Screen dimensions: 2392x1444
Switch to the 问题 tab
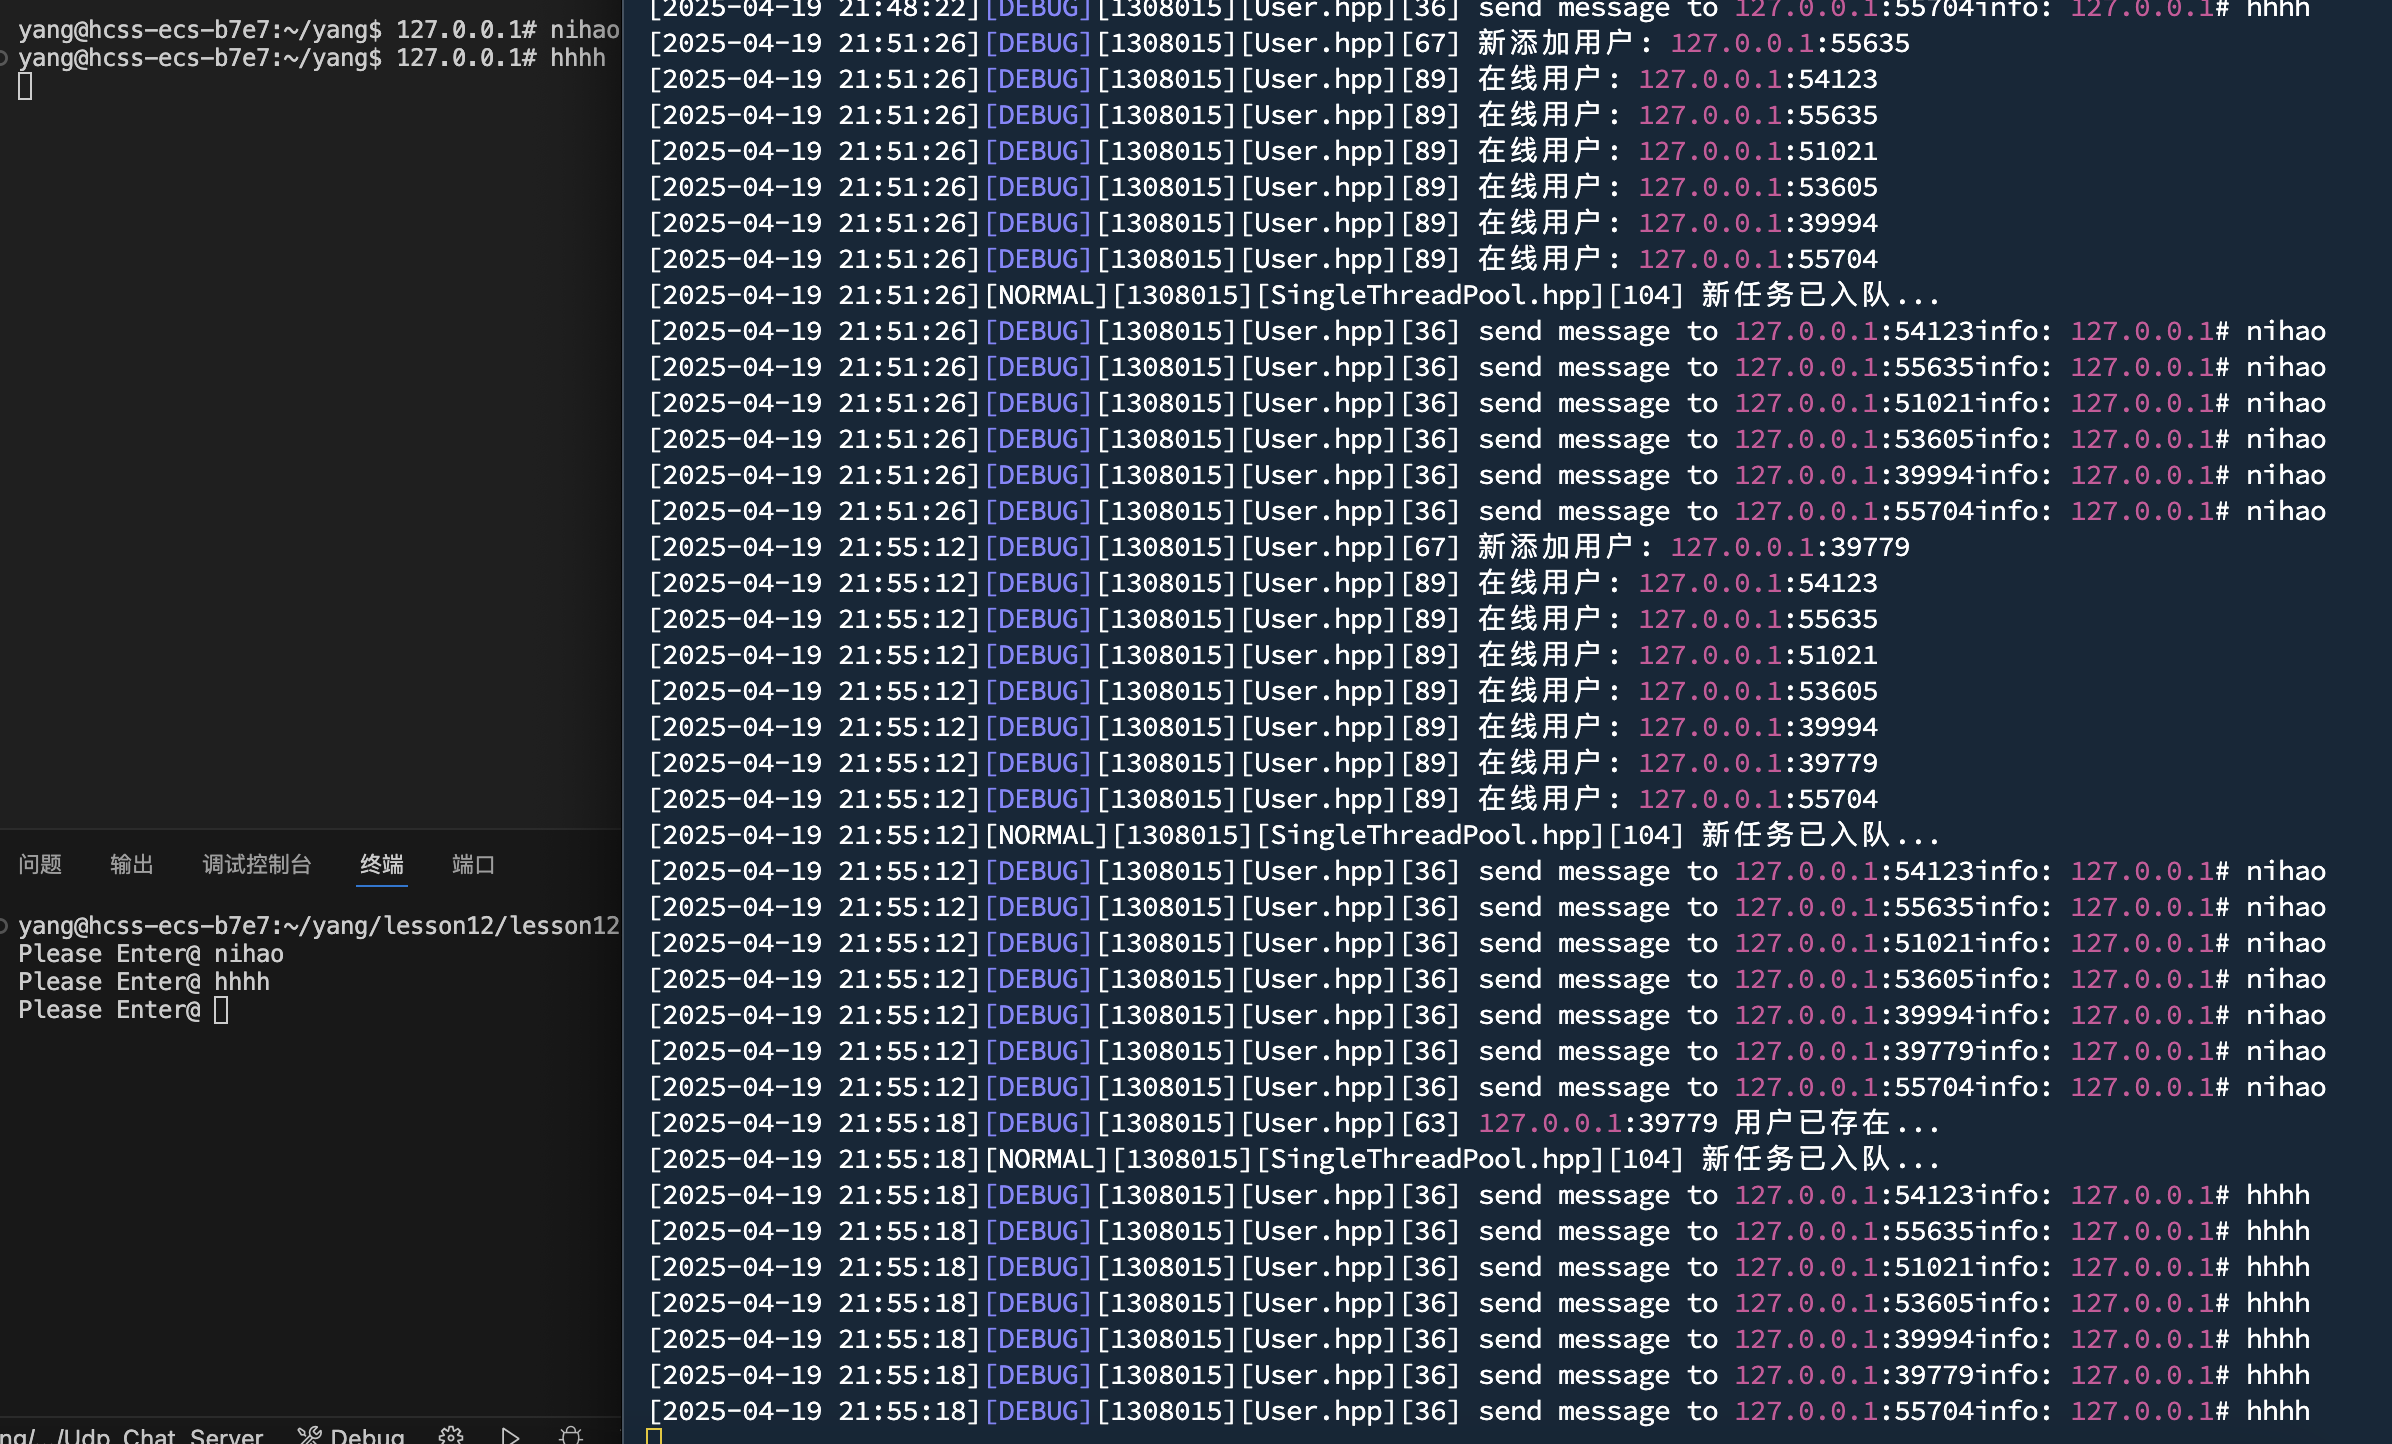(x=40, y=864)
